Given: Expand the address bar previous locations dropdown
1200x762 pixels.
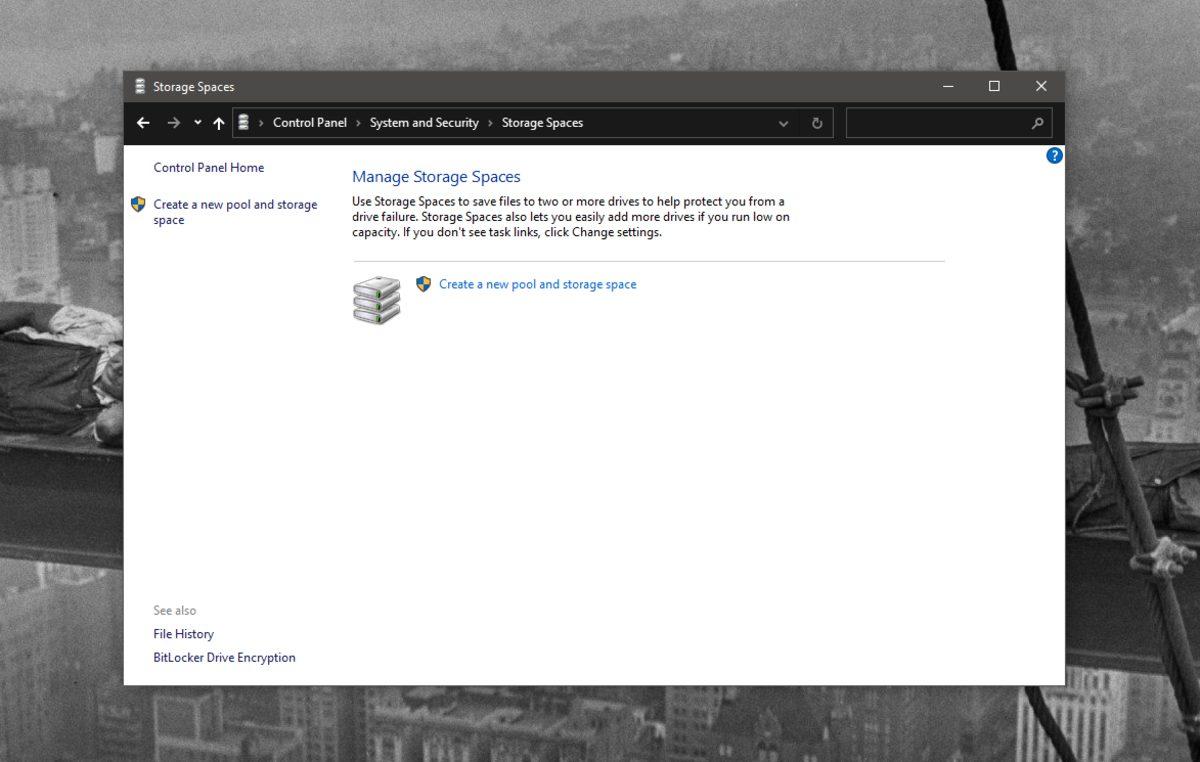Looking at the screenshot, I should (x=783, y=123).
